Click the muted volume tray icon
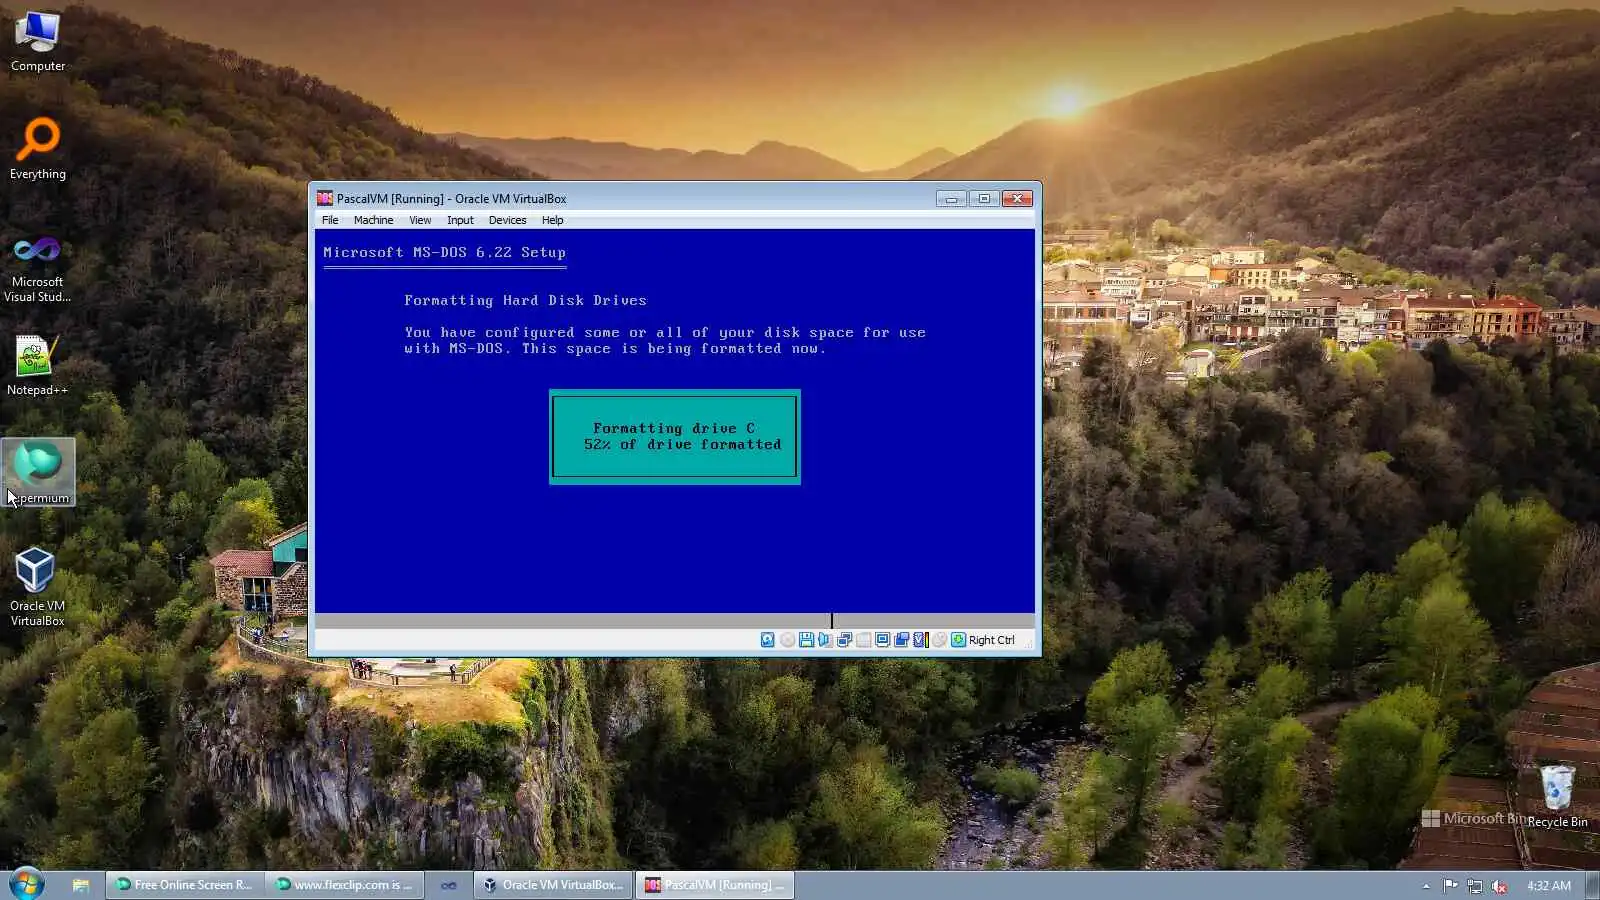 point(1499,886)
